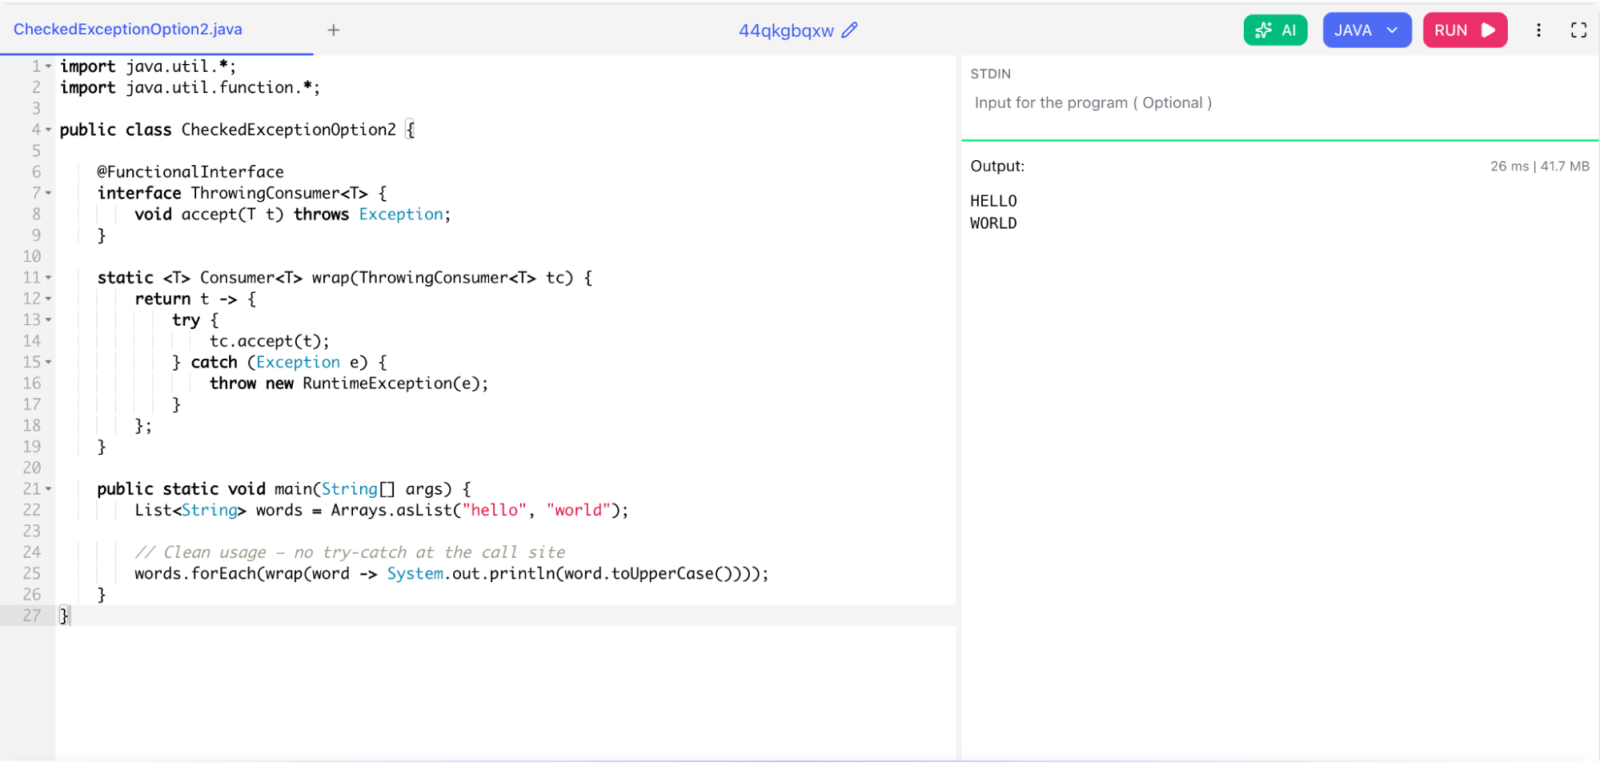Click @FunctionalInterface annotation on line 6
This screenshot has height=763, width=1600.
[190, 172]
